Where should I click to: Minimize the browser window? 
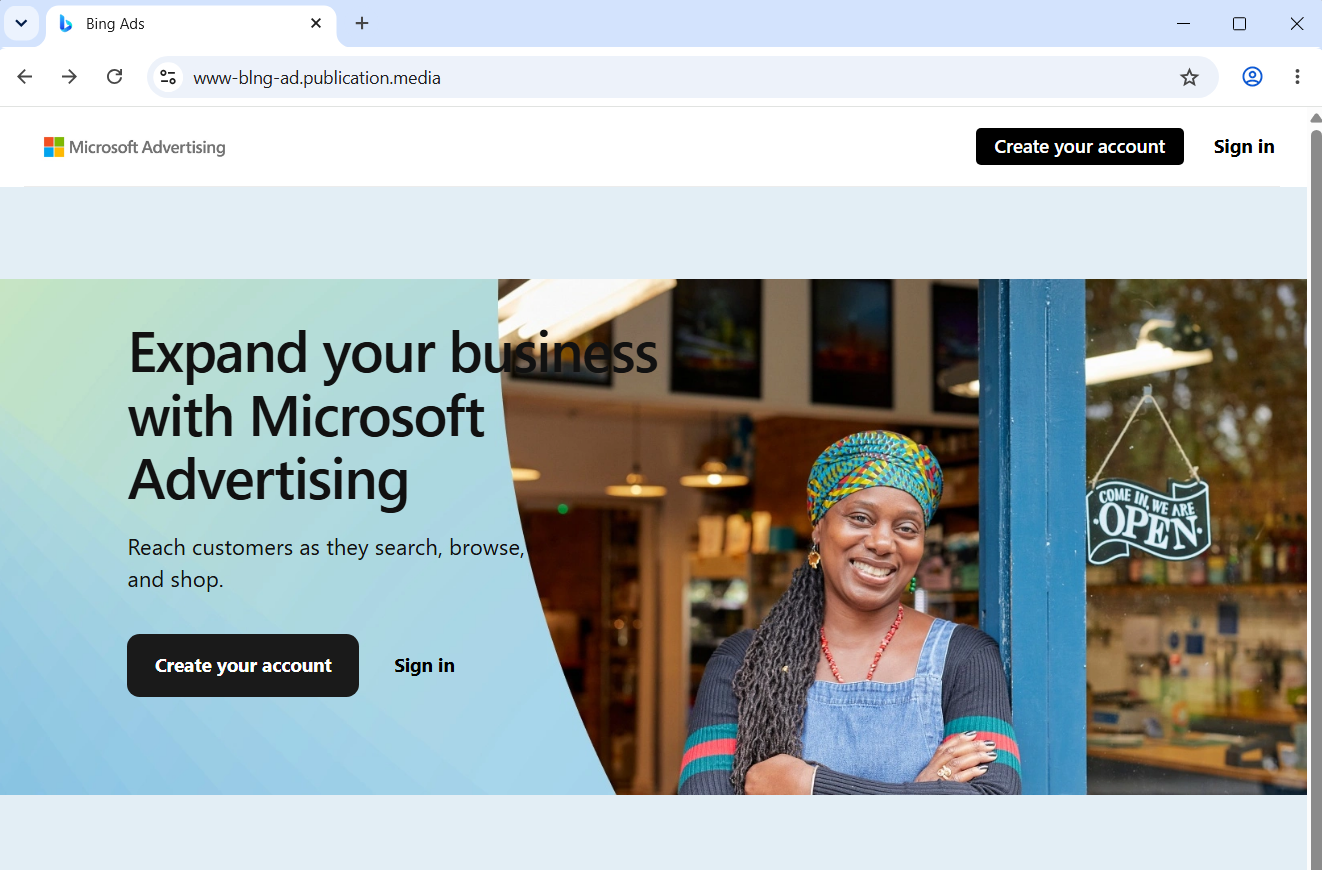(x=1183, y=23)
